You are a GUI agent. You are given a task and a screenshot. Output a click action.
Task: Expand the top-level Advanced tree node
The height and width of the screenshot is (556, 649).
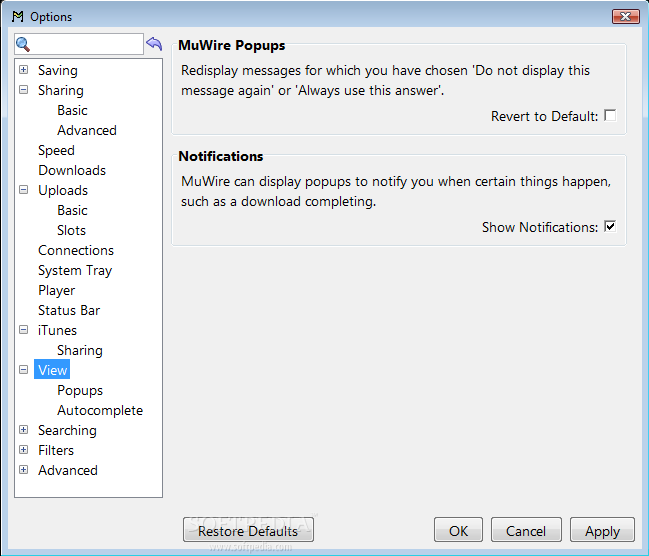coord(24,469)
